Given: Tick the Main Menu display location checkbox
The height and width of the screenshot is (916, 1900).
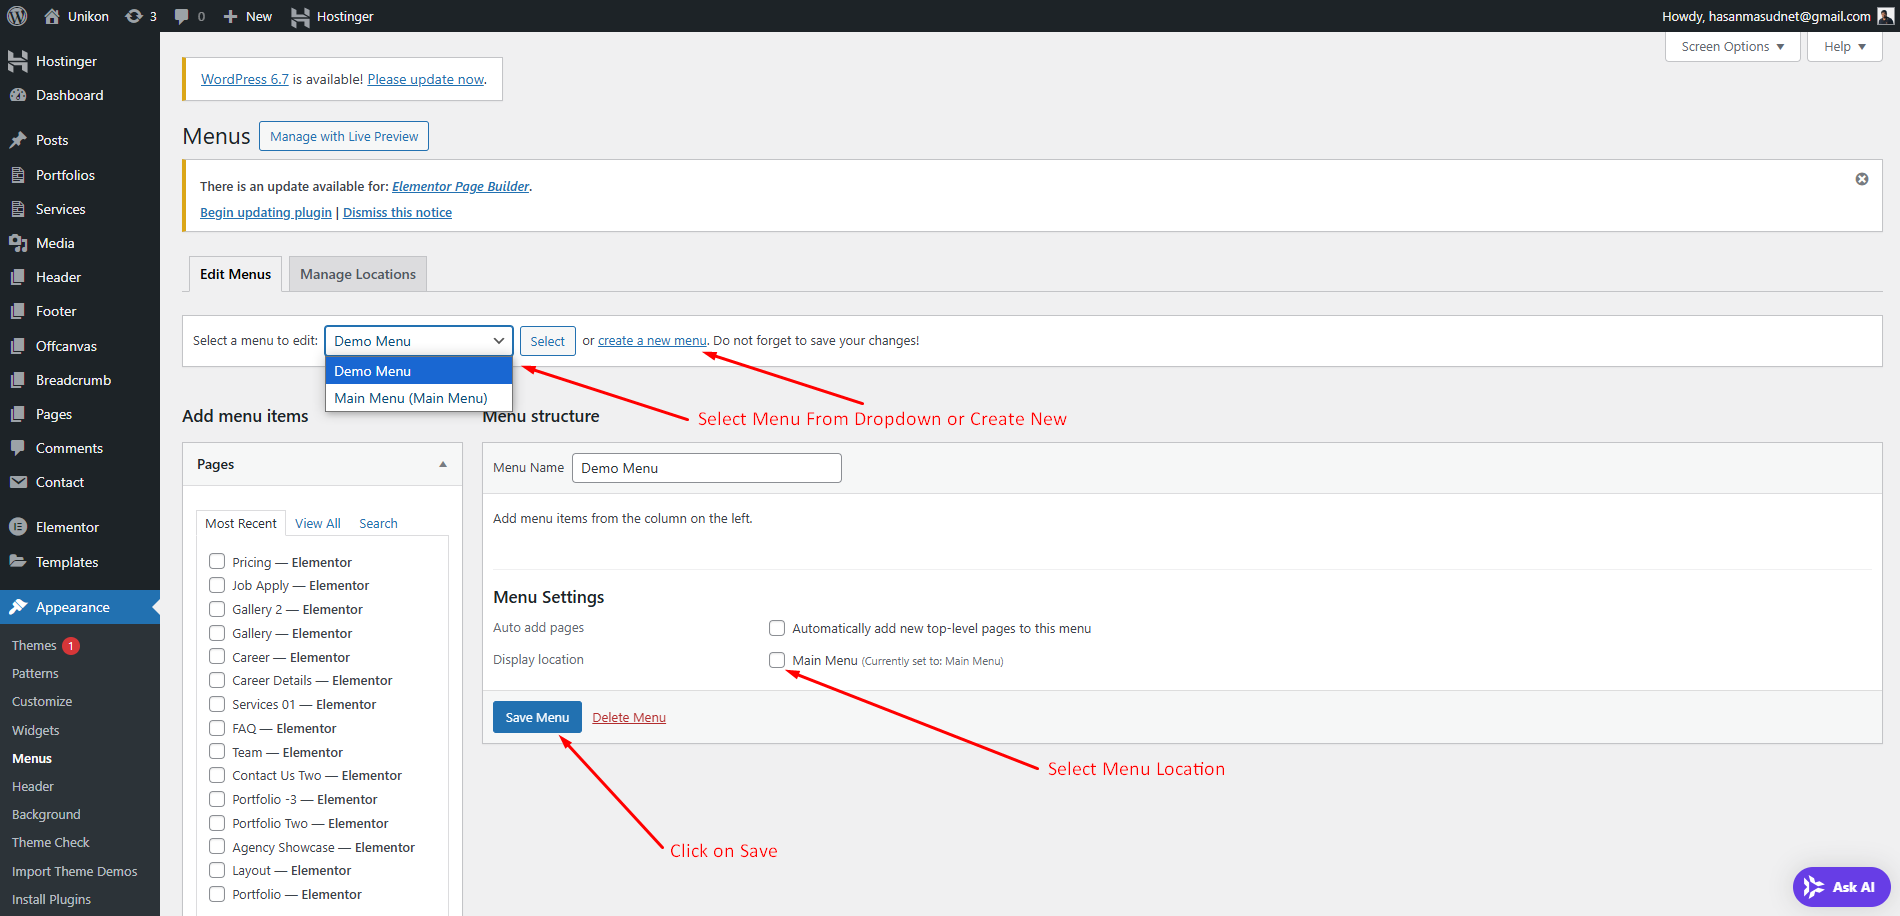Looking at the screenshot, I should coord(777,660).
